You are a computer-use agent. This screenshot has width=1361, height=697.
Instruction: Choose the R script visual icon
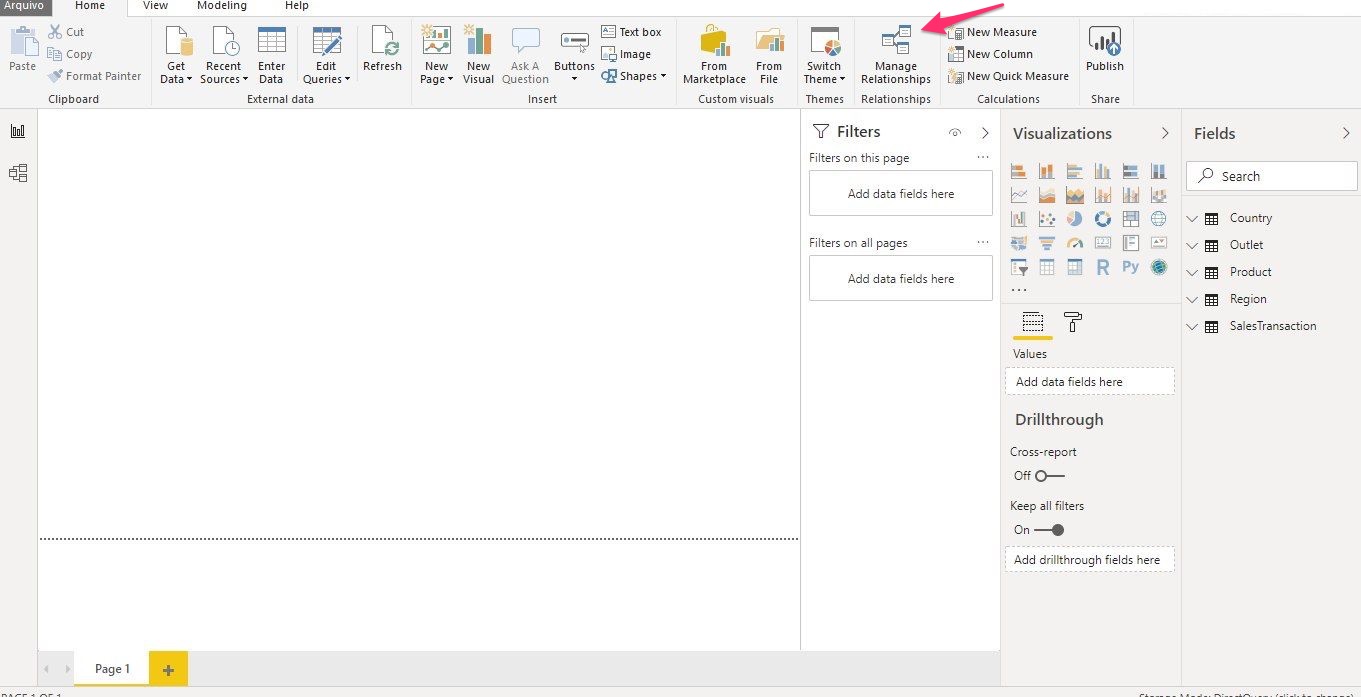coord(1102,267)
